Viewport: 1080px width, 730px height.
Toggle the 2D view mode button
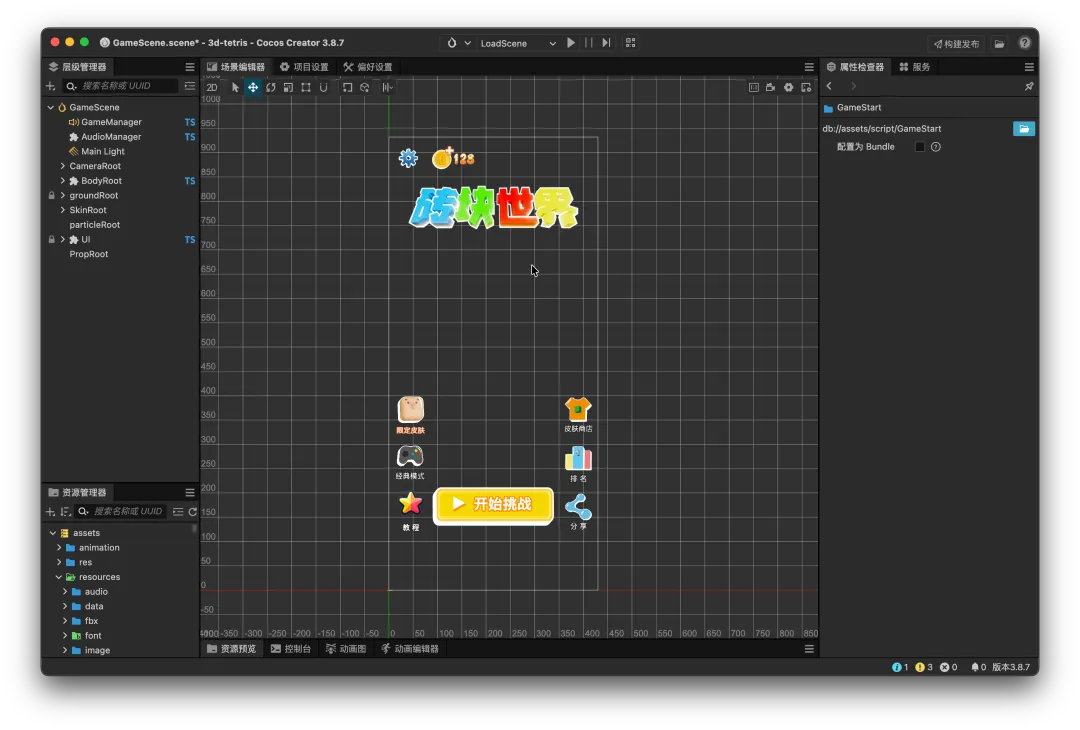(x=212, y=88)
